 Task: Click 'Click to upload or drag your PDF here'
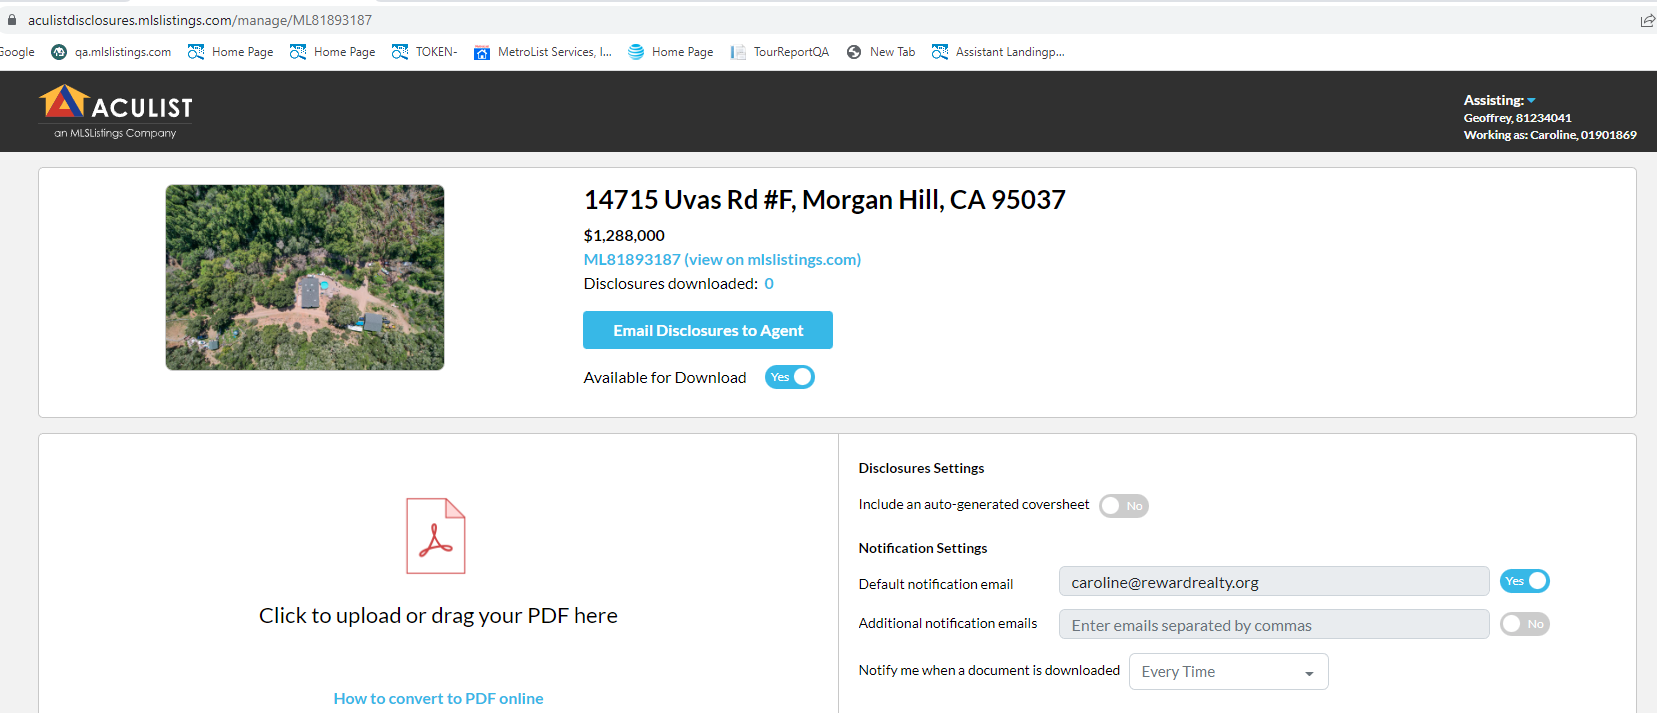point(438,615)
